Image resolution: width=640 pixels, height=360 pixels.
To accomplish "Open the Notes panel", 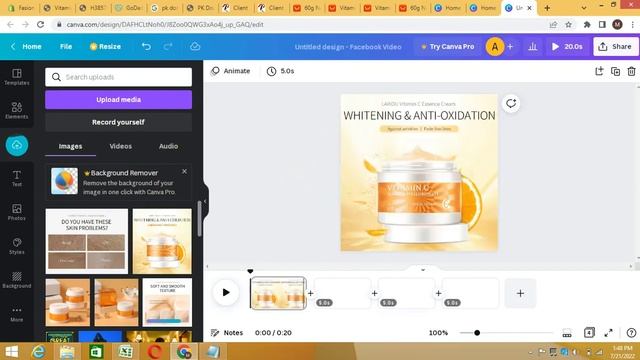I will (227, 333).
